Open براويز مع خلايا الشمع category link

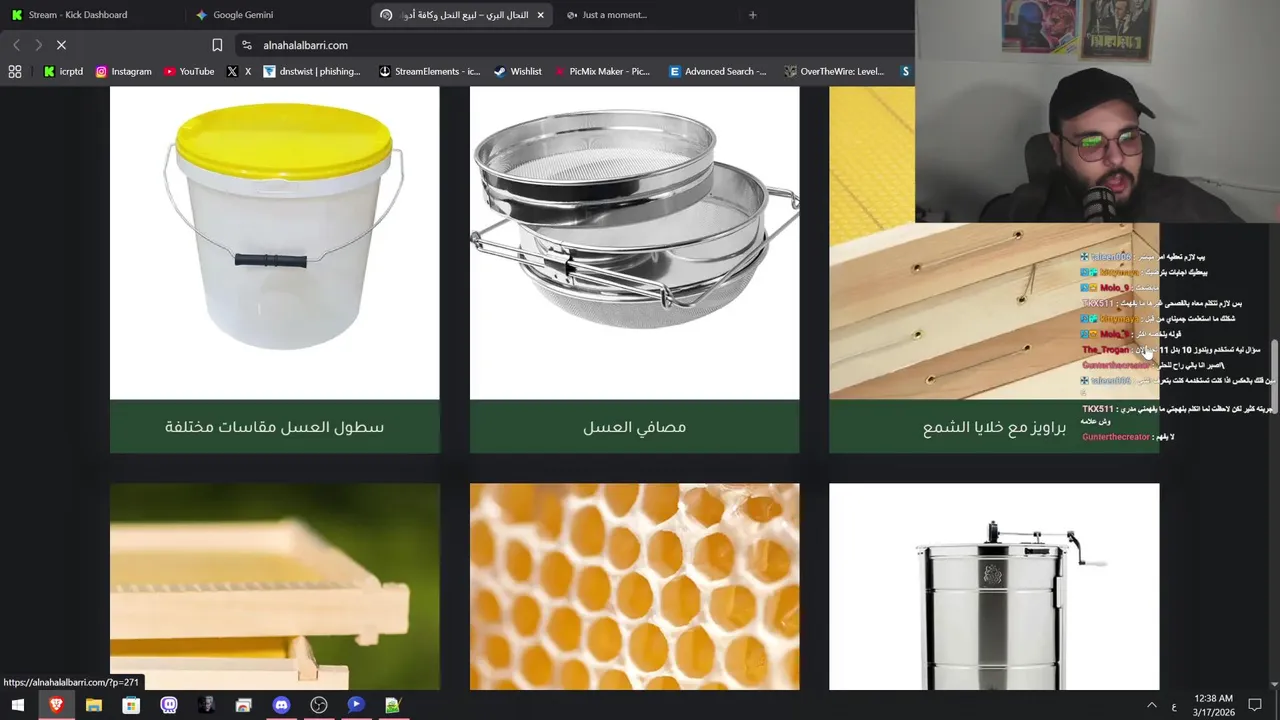click(994, 427)
